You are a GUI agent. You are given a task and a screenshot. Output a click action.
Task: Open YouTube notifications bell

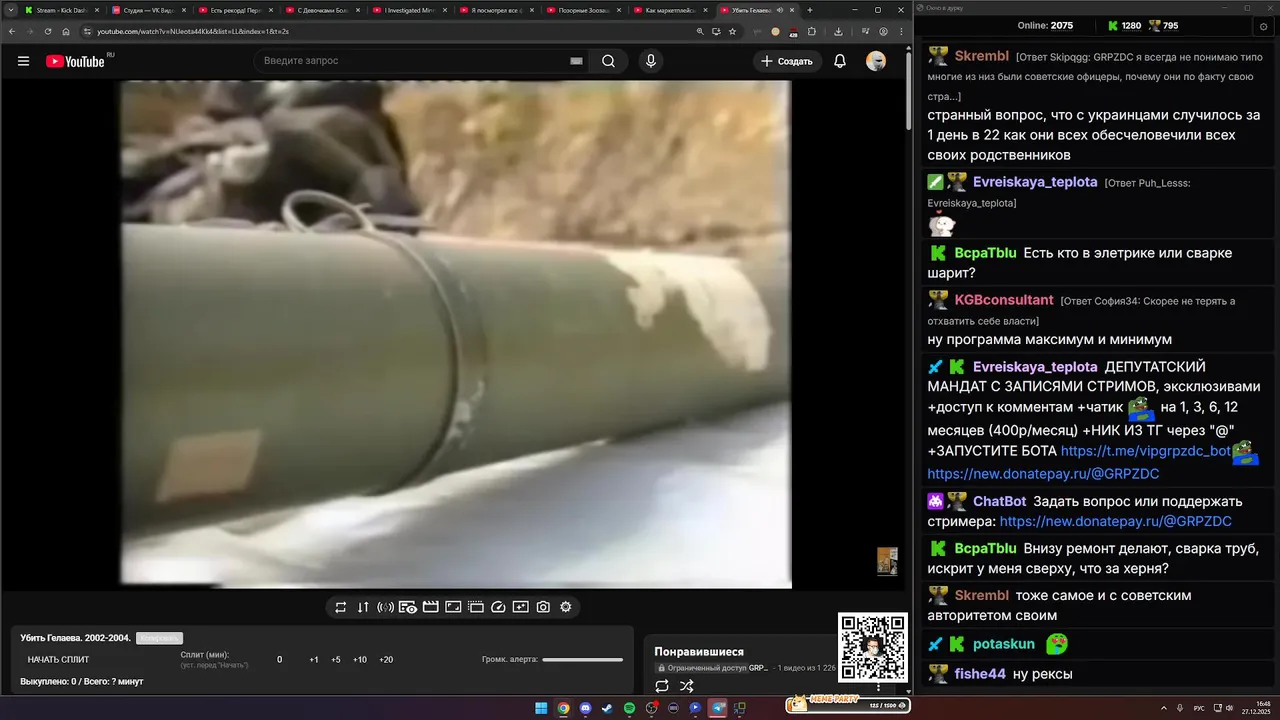pyautogui.click(x=840, y=61)
